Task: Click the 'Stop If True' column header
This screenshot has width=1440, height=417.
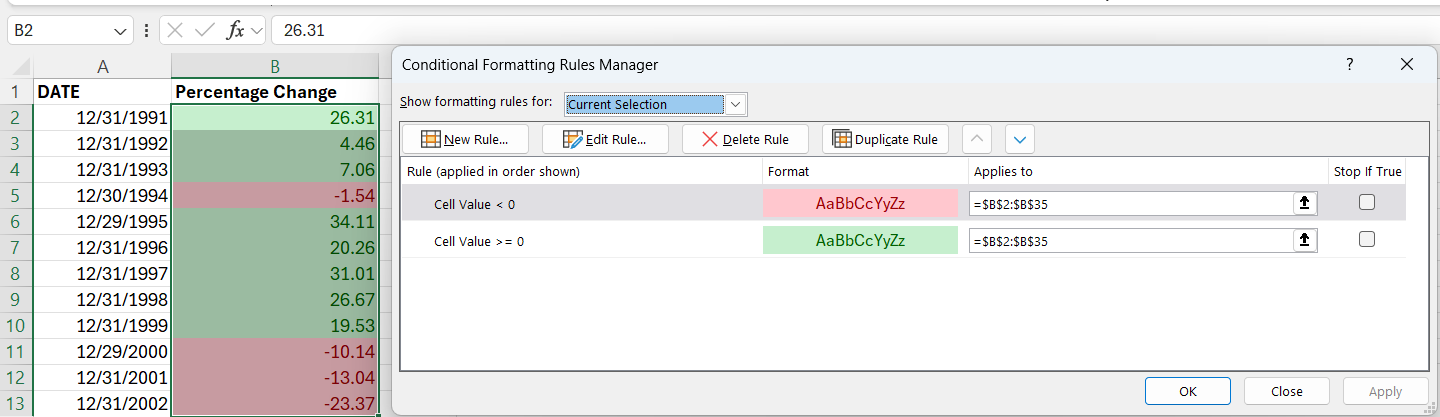Action: (x=1368, y=171)
